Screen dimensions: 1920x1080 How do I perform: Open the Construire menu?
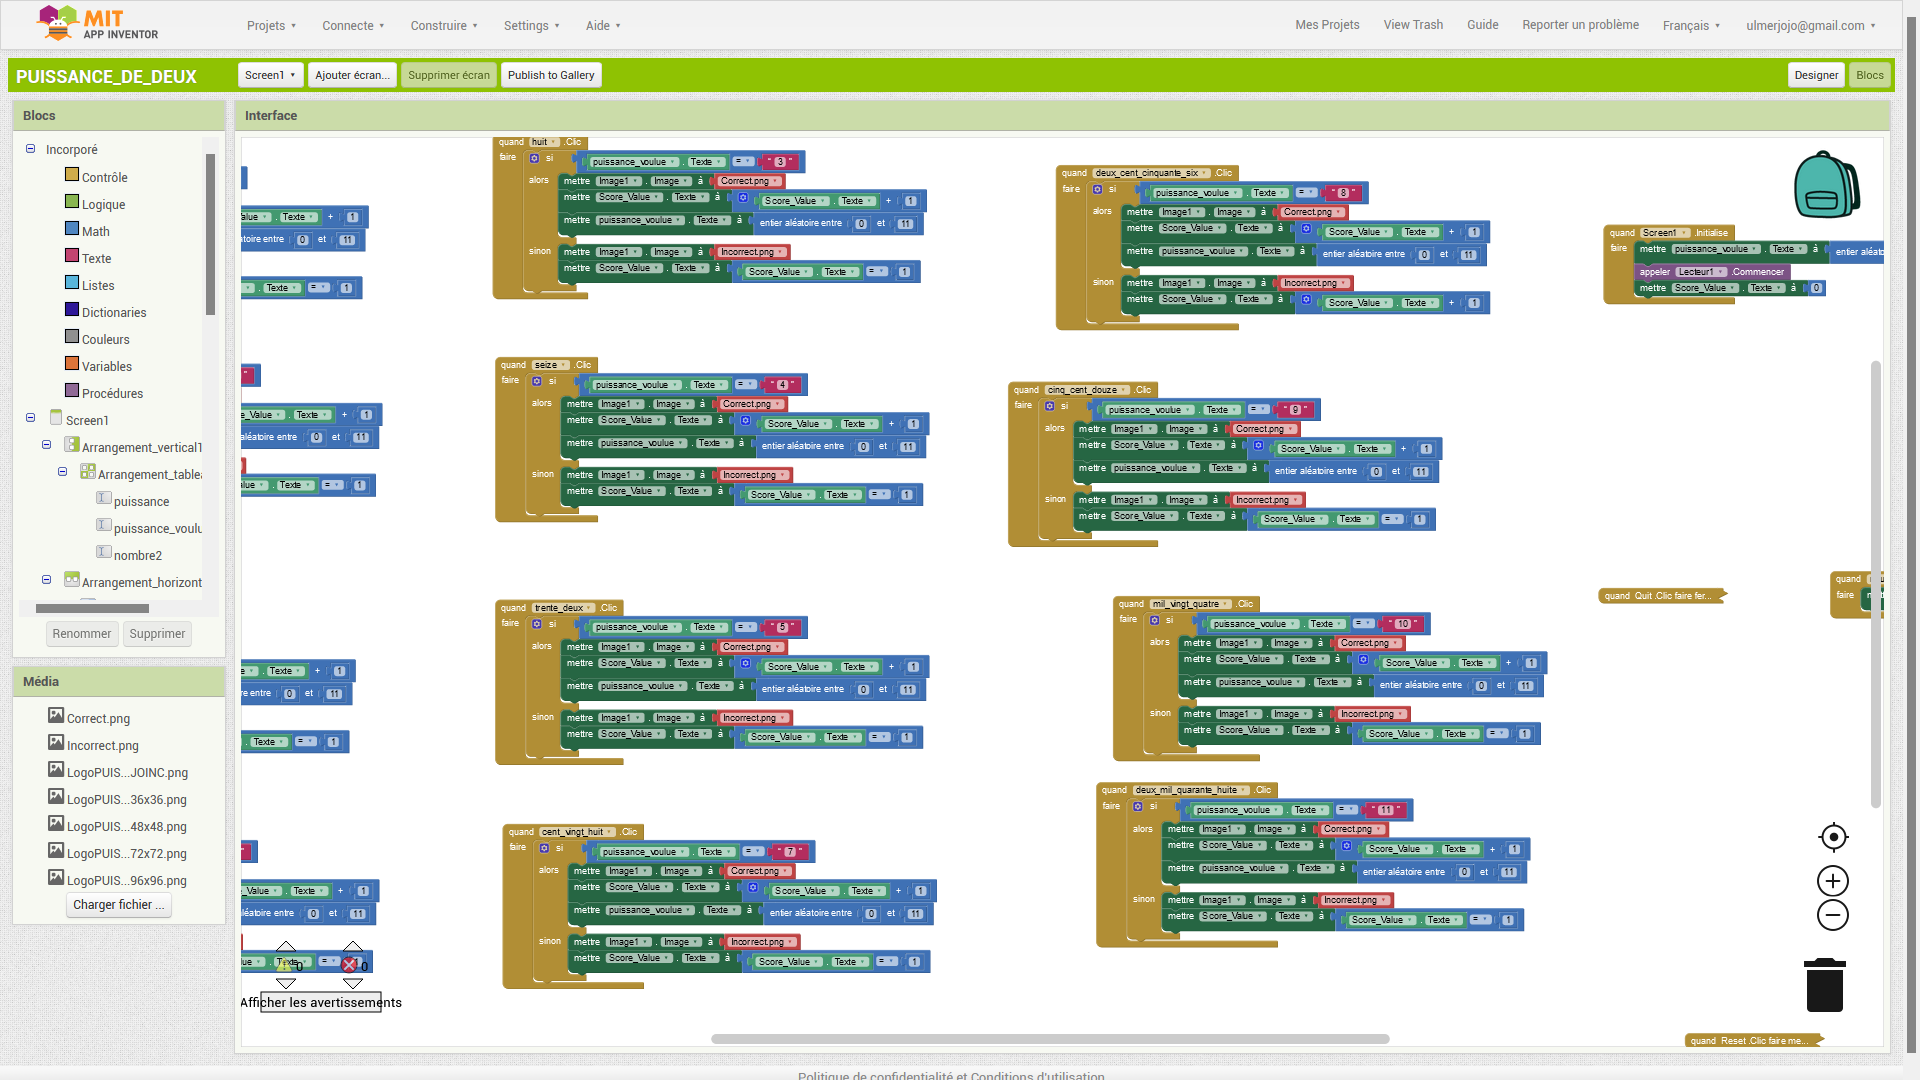(444, 26)
